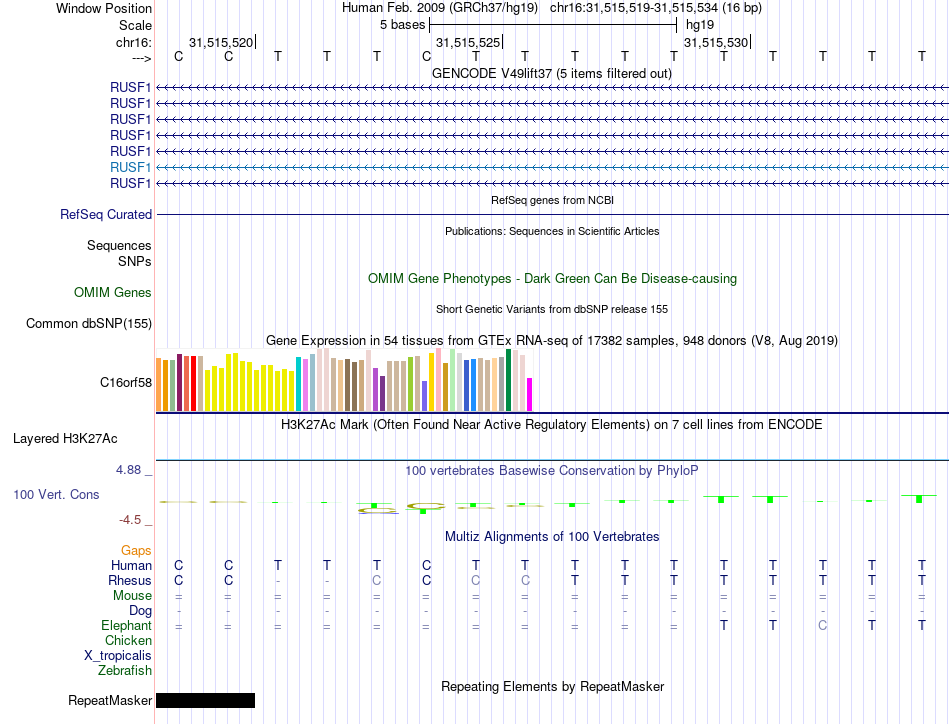
Task: Click 'Publications: Sequences in Scientific Articles' title
Action: point(552,231)
